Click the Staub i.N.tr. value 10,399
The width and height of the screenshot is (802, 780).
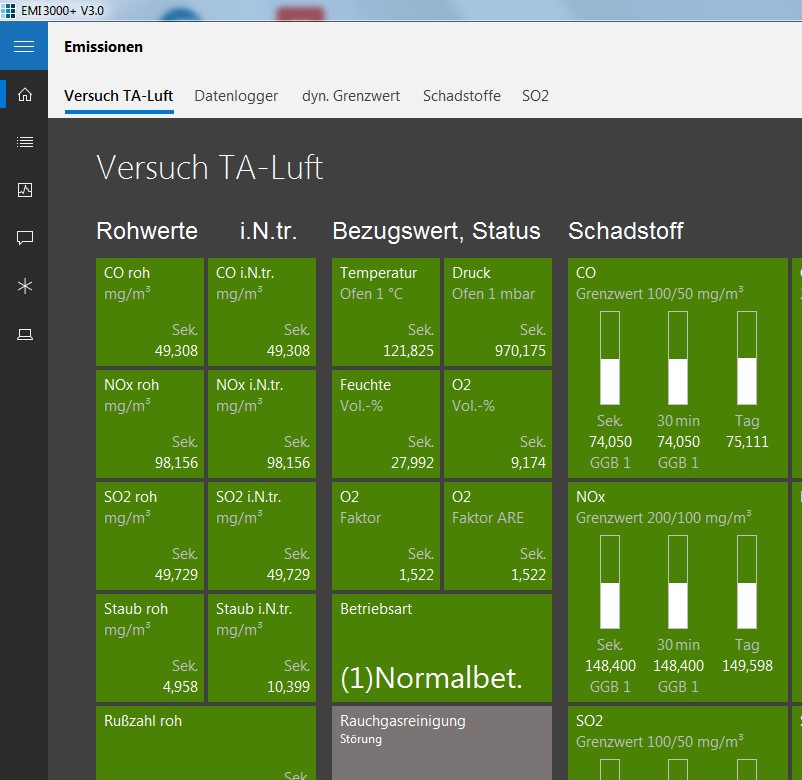pyautogui.click(x=288, y=686)
